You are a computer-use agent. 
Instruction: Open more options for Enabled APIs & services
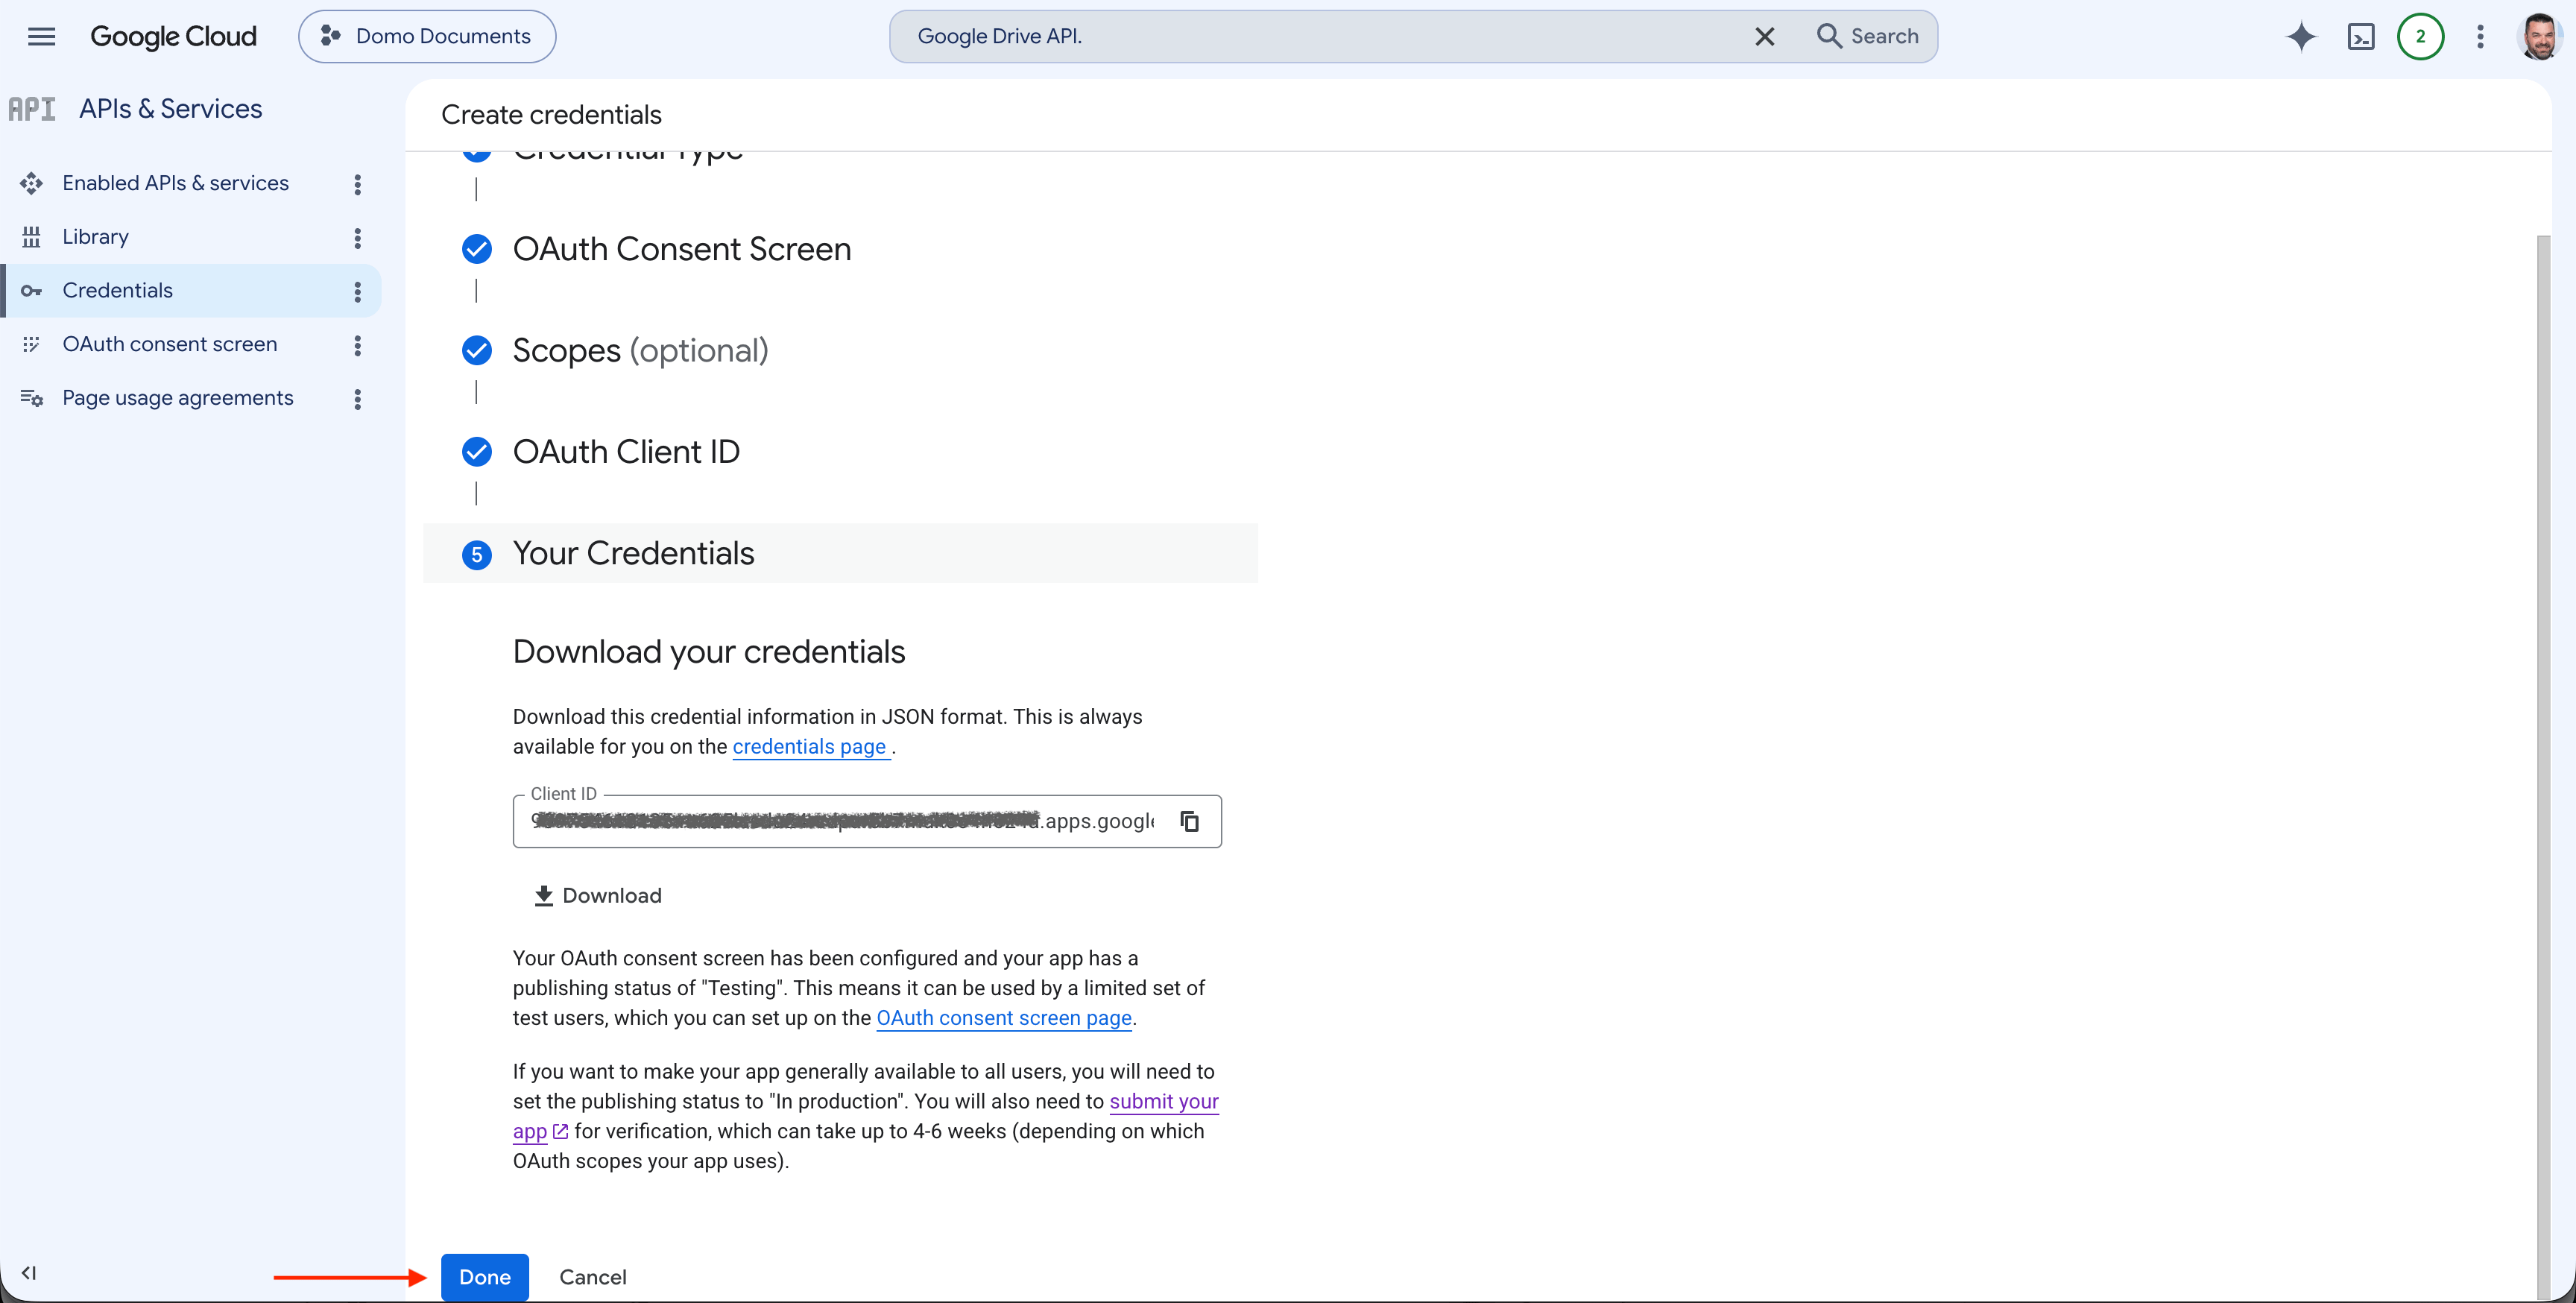[x=357, y=184]
